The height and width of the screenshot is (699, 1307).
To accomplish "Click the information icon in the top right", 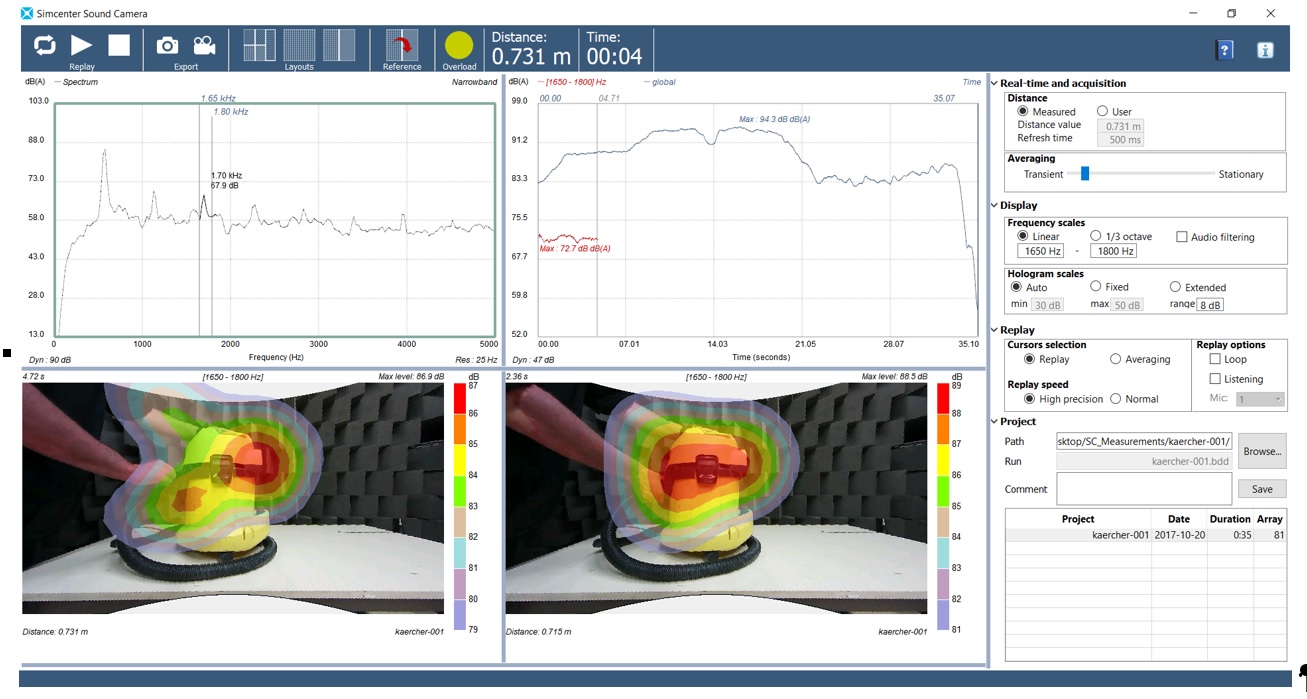I will 1265,48.
